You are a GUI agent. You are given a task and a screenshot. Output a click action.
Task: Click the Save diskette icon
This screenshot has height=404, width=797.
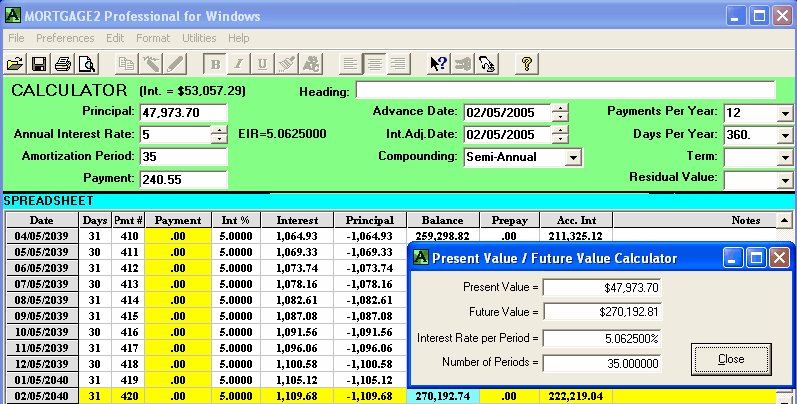tap(39, 64)
